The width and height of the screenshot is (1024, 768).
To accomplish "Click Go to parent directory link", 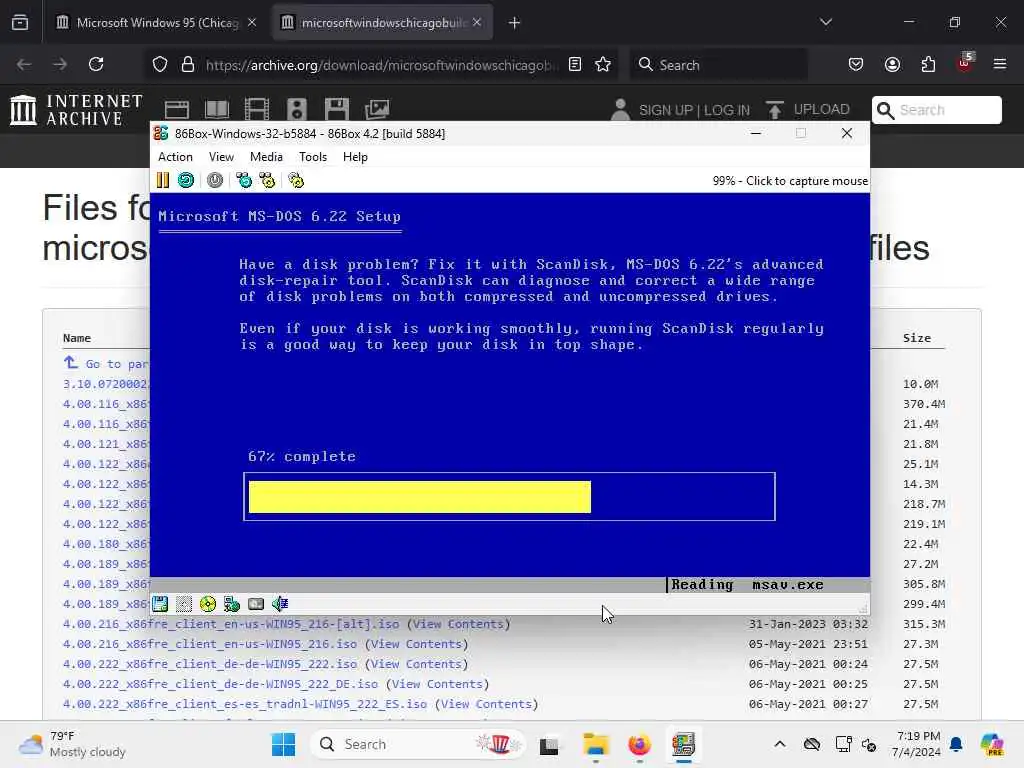I will coord(106,364).
